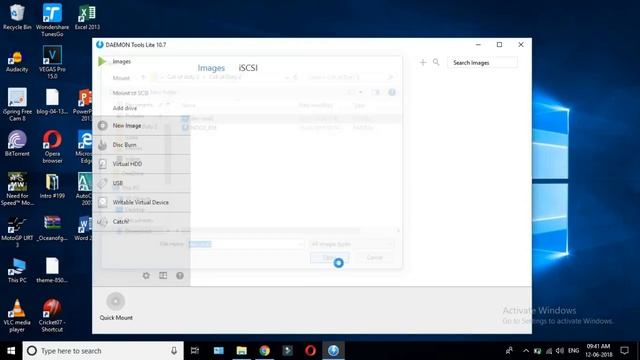
Task: Open the Recycle Bin desktop icon
Action: 17,17
